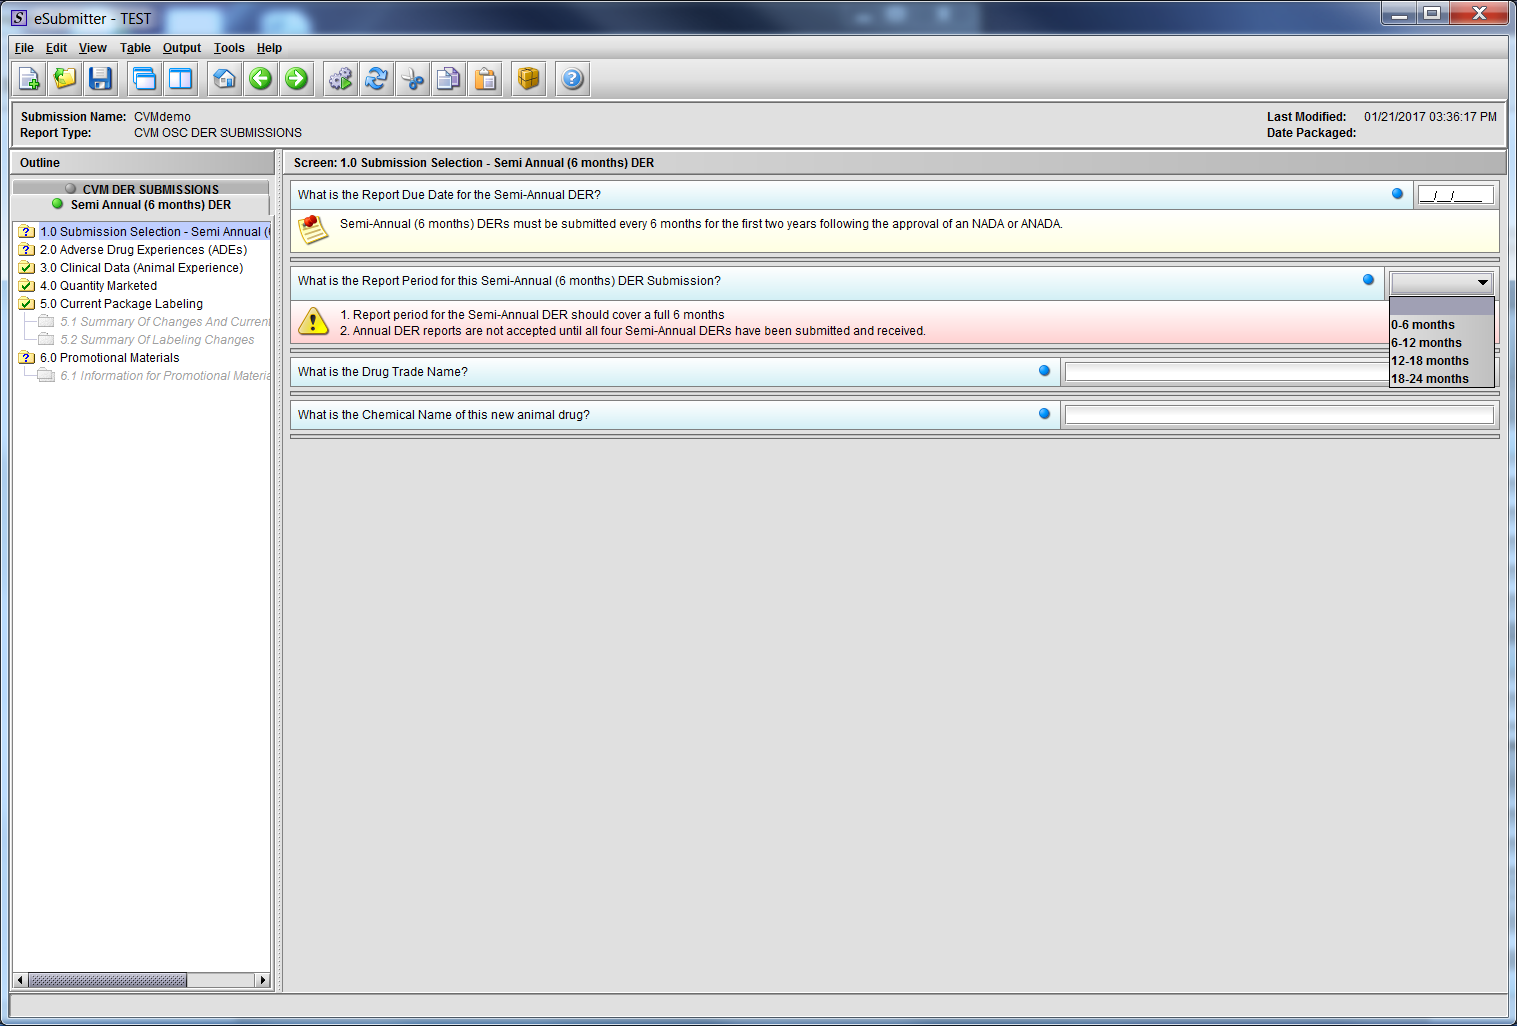Screen dimensions: 1517x1026
Task: Click the Report Period dropdown arrow
Action: (1482, 283)
